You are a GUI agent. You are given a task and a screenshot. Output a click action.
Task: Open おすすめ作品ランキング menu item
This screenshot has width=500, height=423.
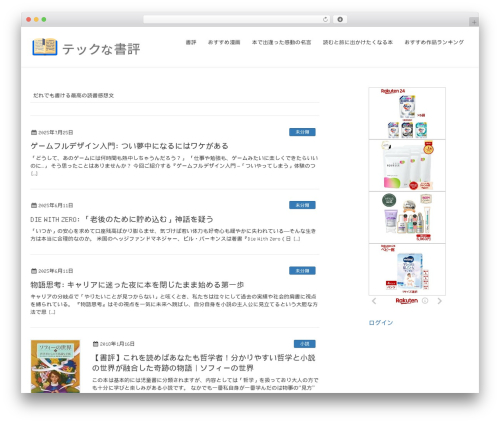click(x=434, y=42)
